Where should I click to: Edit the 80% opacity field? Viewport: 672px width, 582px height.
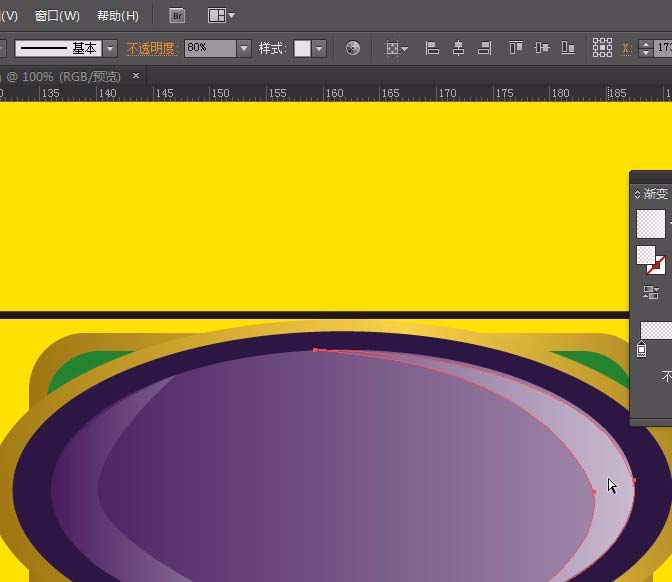click(x=210, y=48)
